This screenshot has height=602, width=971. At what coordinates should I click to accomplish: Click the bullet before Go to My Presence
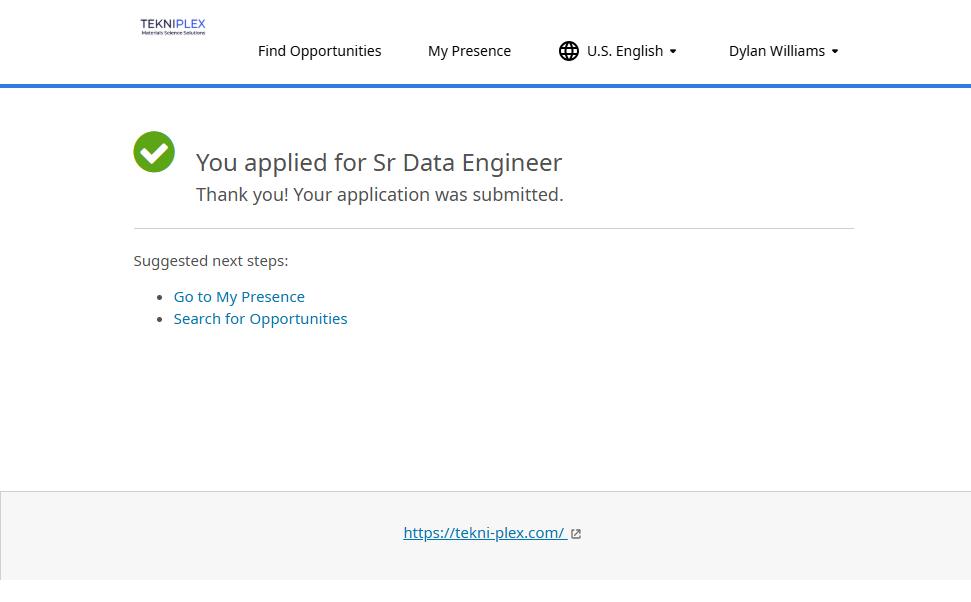click(161, 298)
